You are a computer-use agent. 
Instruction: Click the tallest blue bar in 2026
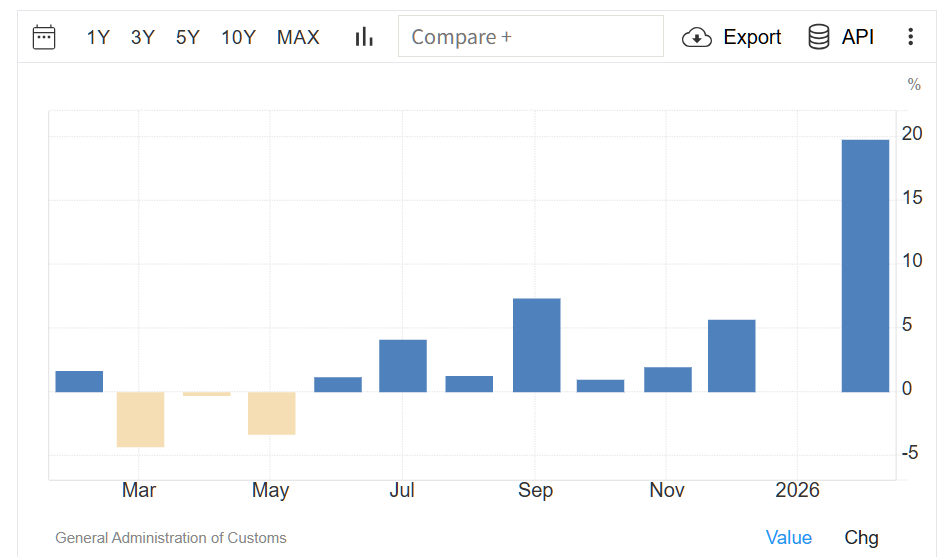(x=865, y=265)
